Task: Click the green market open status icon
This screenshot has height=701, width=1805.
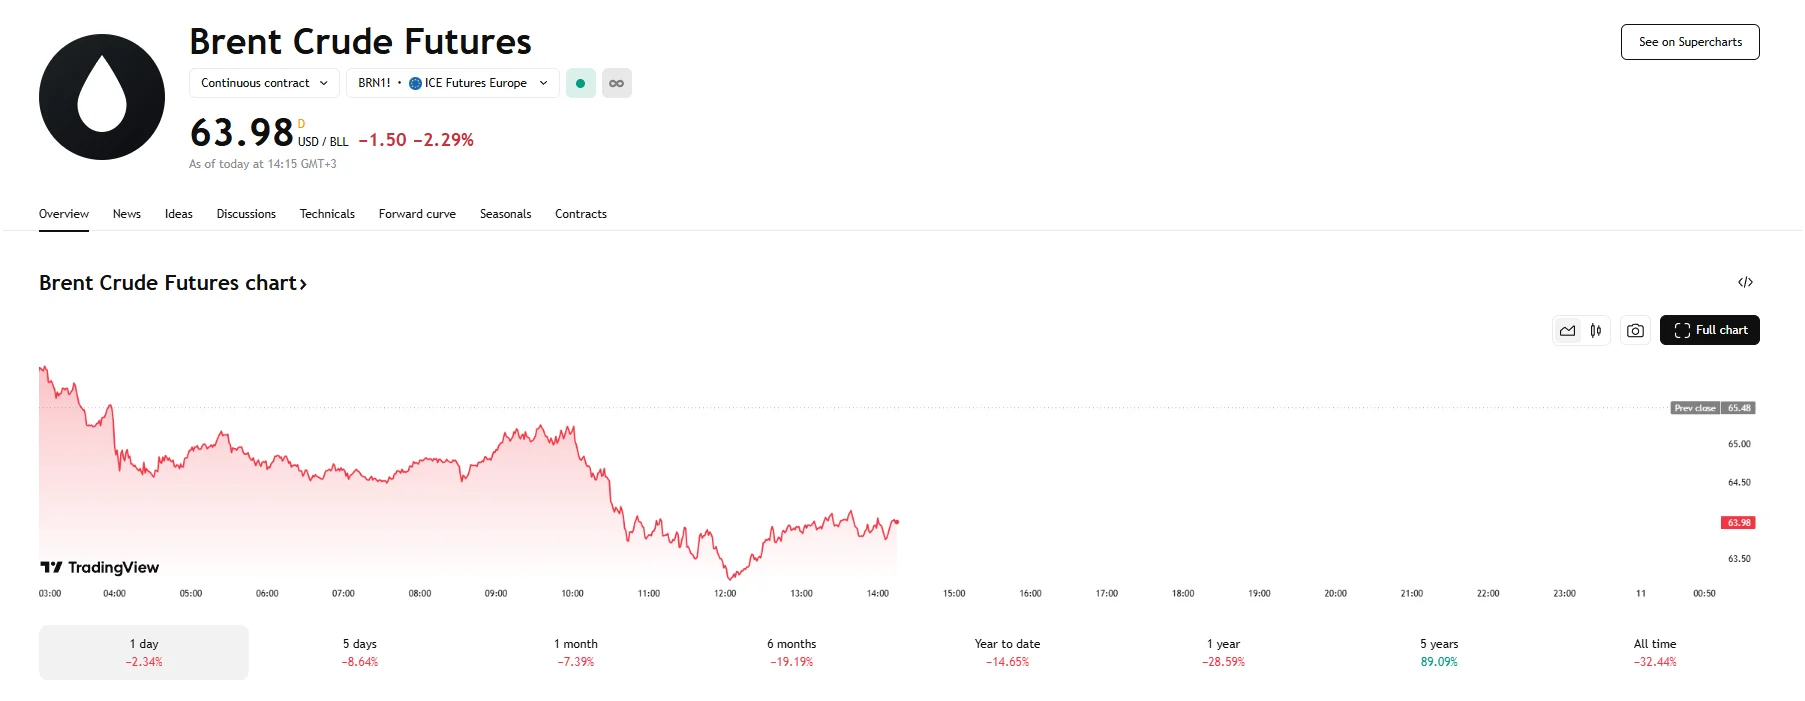Action: [x=580, y=83]
